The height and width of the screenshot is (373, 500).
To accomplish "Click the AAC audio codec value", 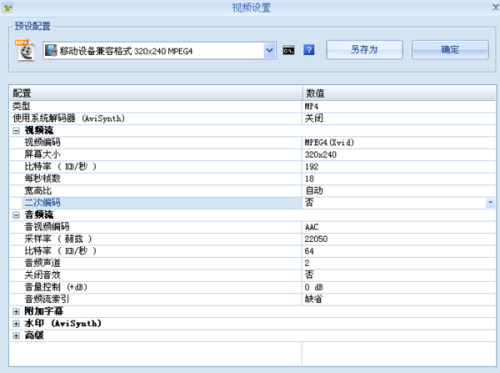I will tap(312, 227).
